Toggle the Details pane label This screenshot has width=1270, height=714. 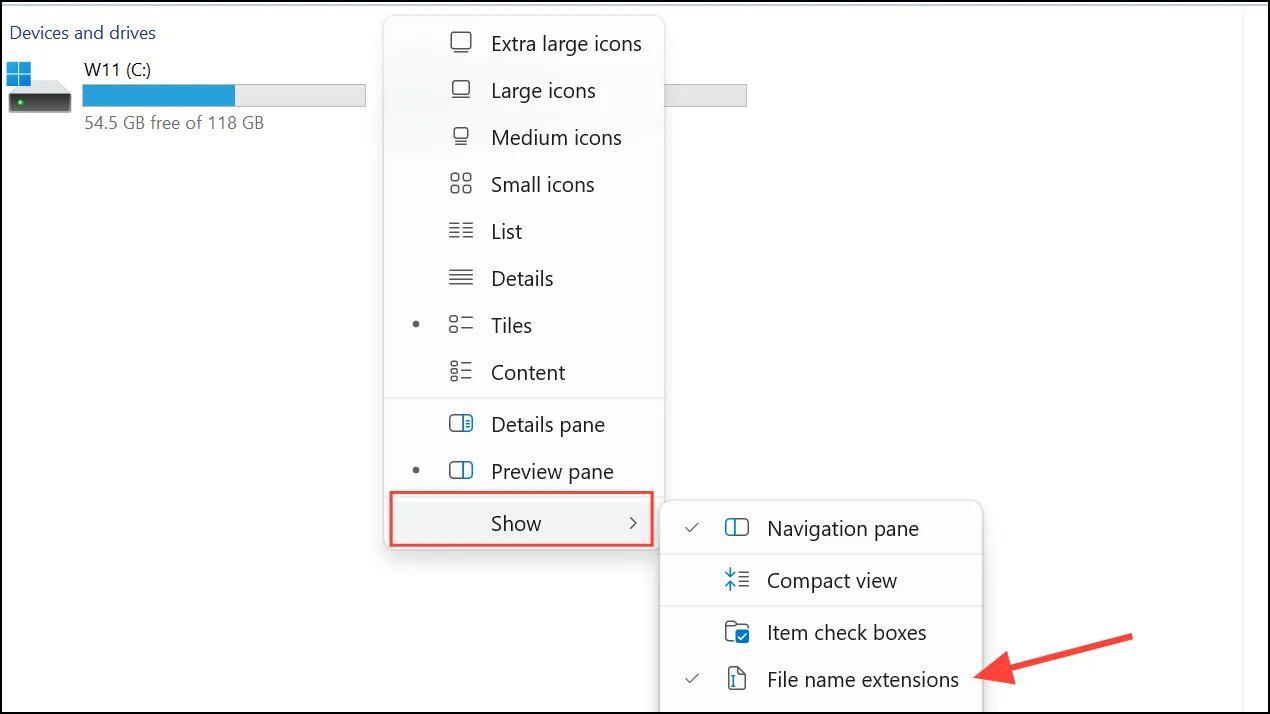[x=548, y=425]
